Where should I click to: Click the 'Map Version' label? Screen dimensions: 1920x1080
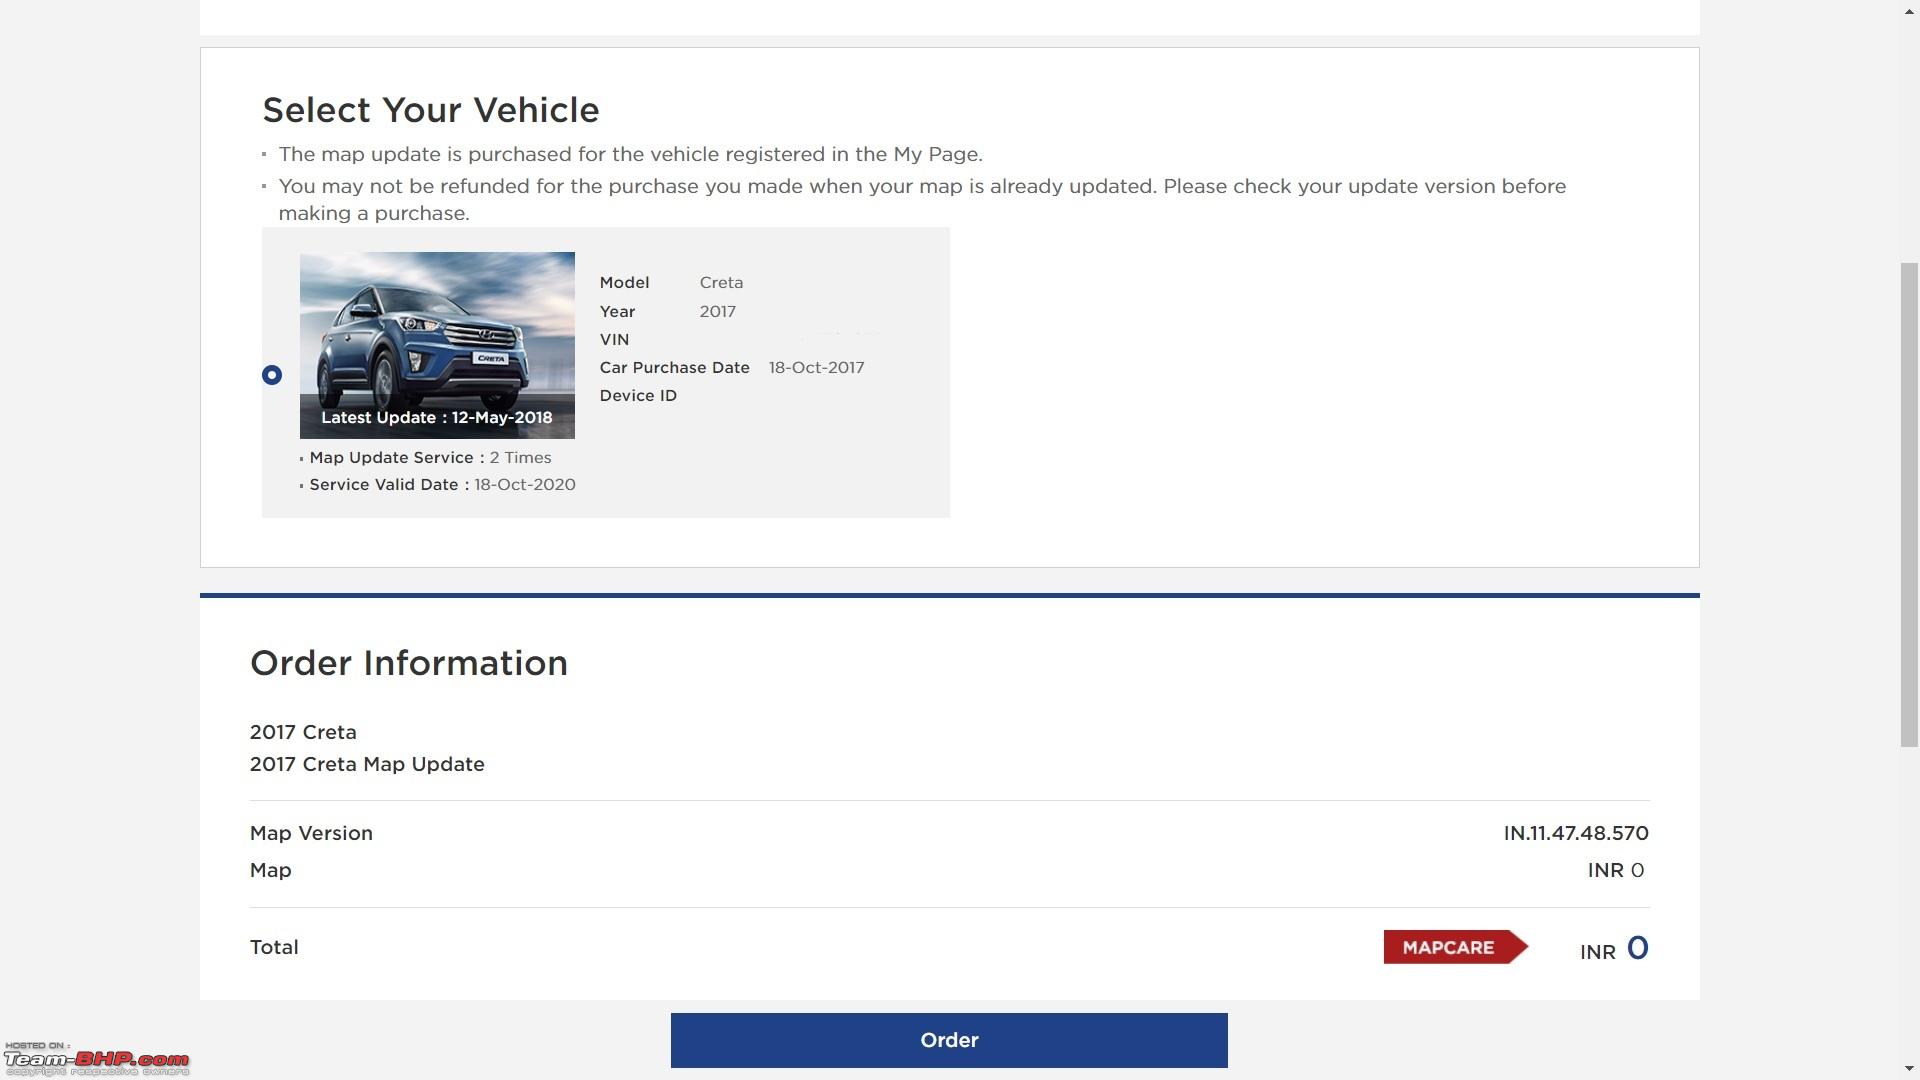point(311,833)
